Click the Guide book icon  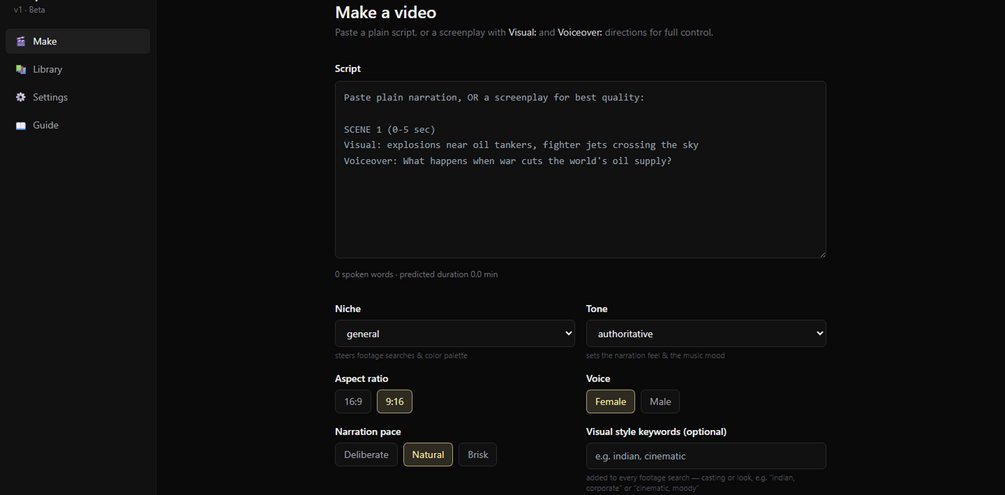click(21, 126)
